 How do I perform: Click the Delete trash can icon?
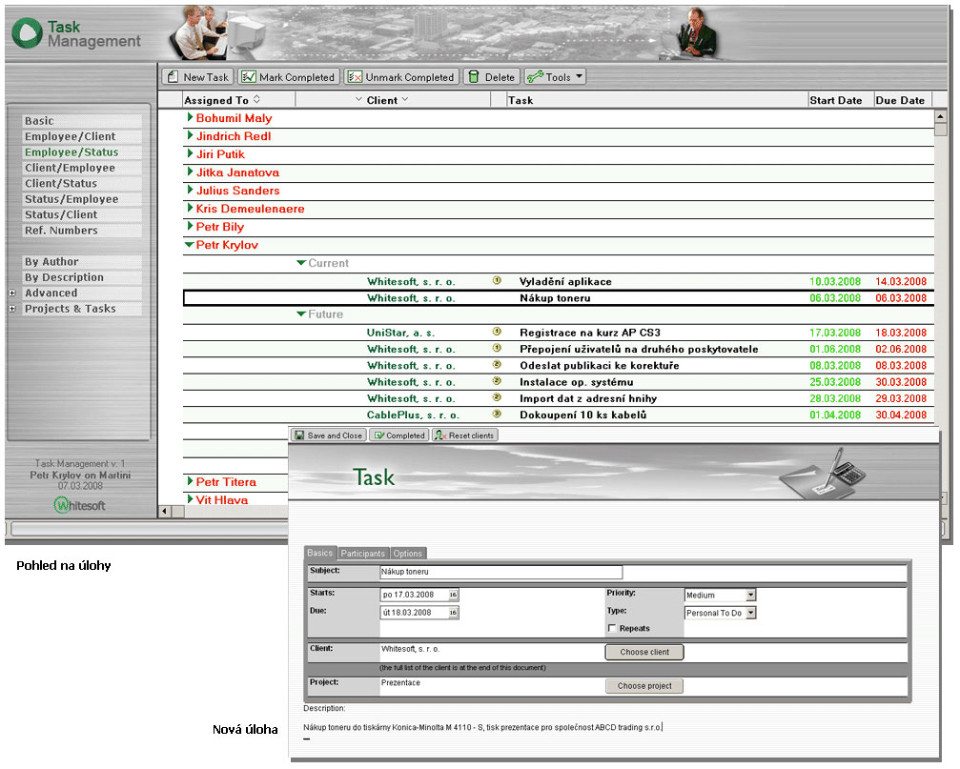(473, 77)
